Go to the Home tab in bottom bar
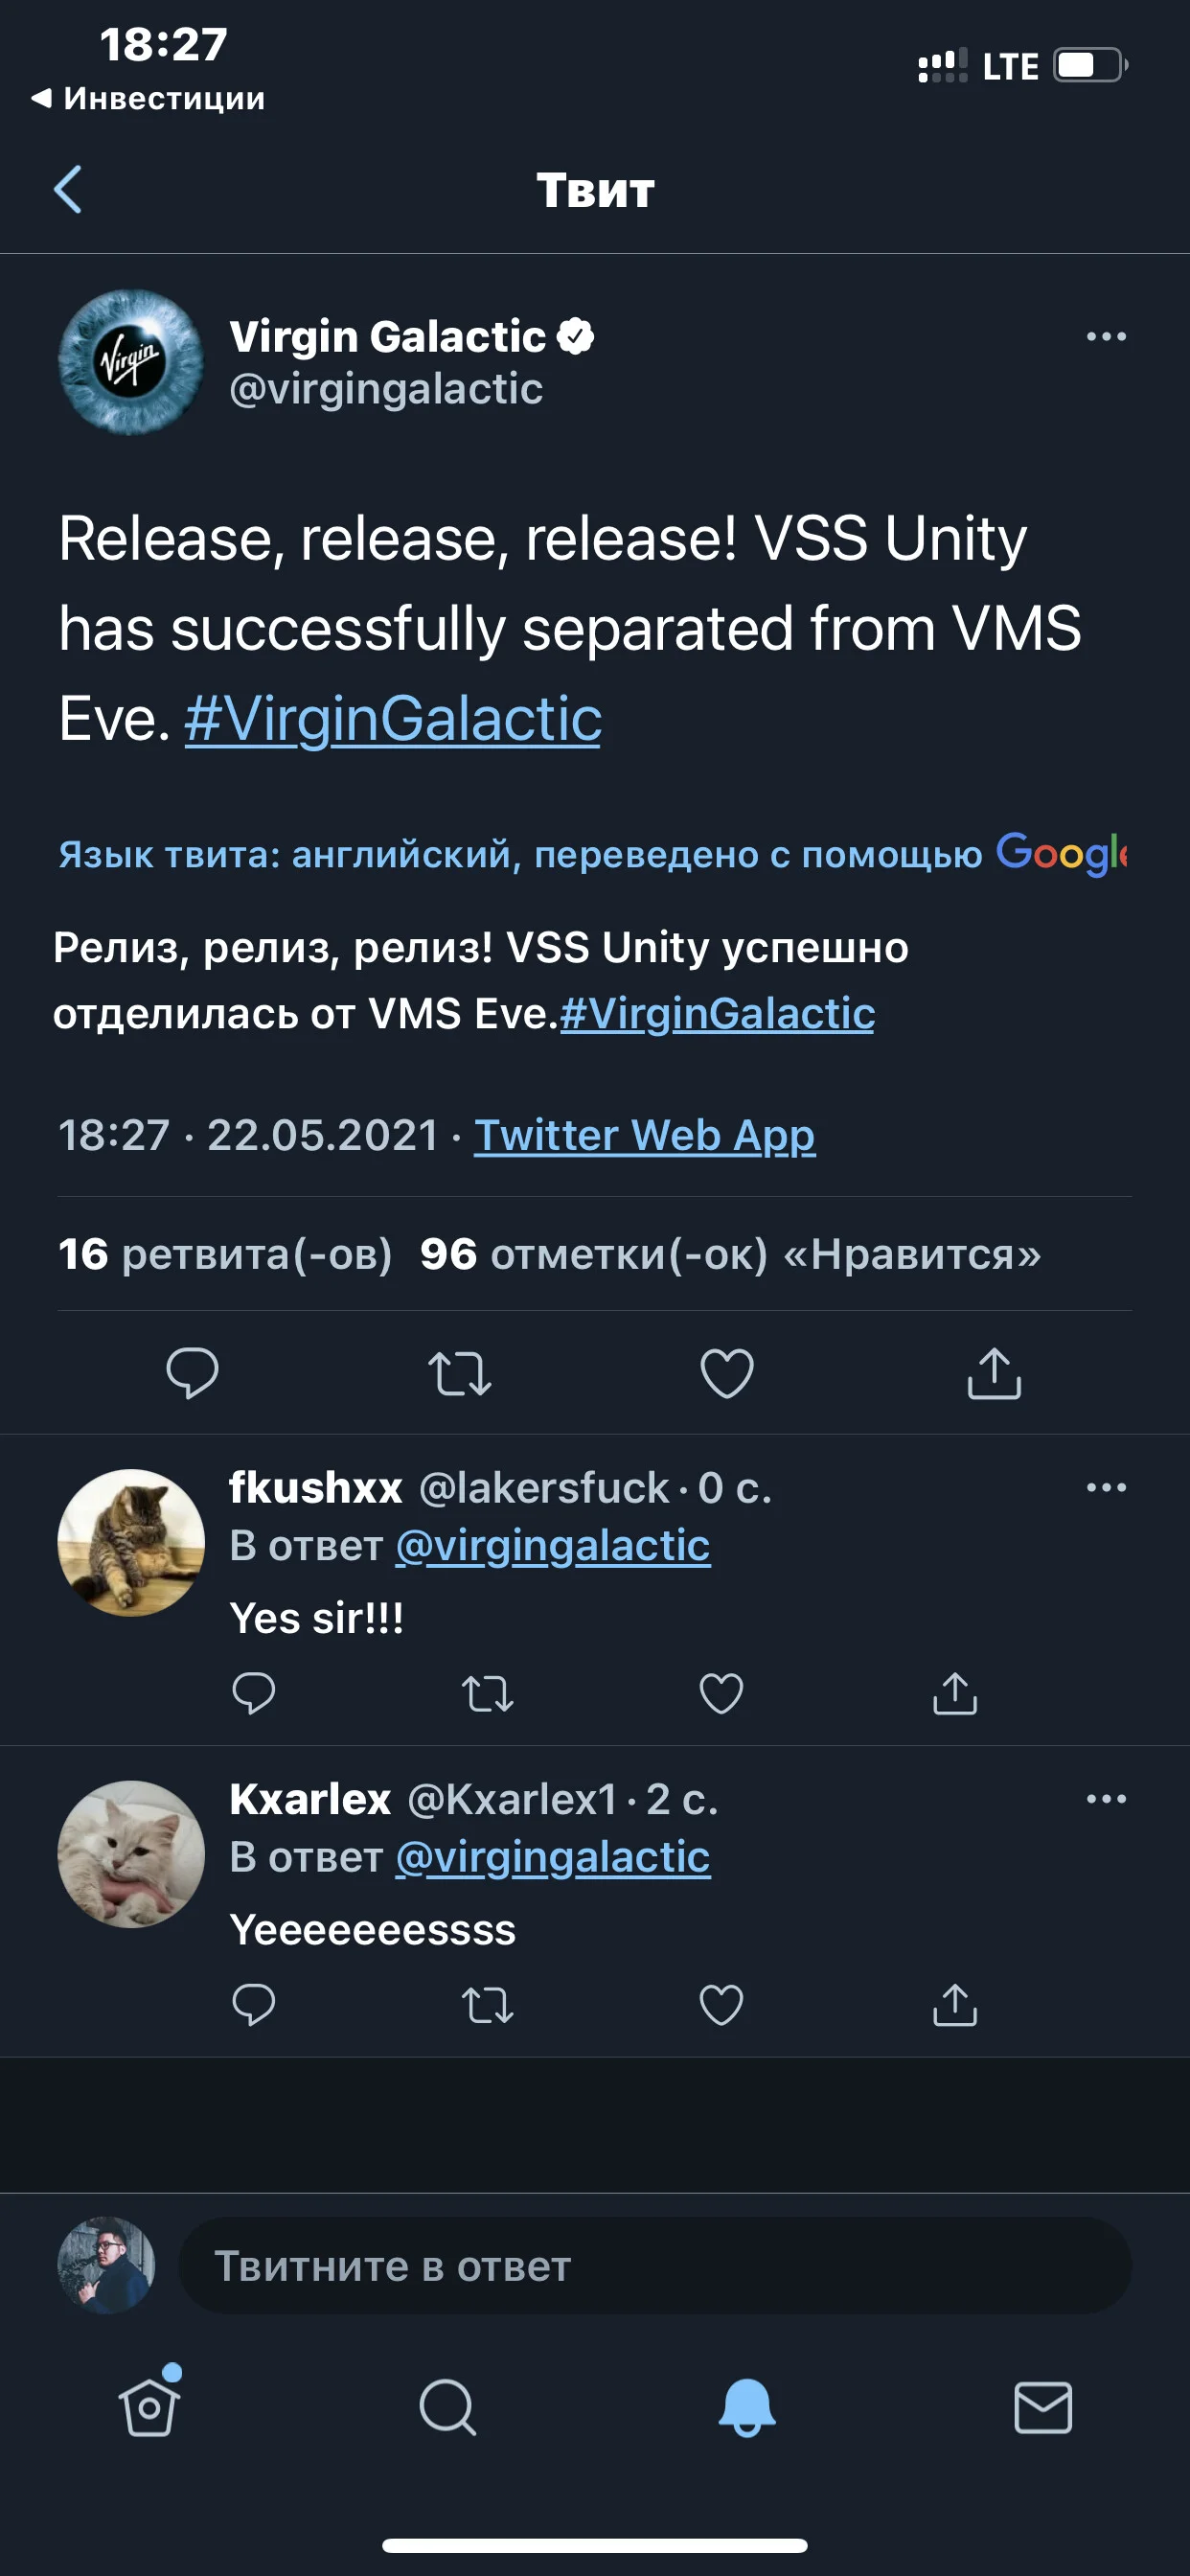 coord(150,2407)
